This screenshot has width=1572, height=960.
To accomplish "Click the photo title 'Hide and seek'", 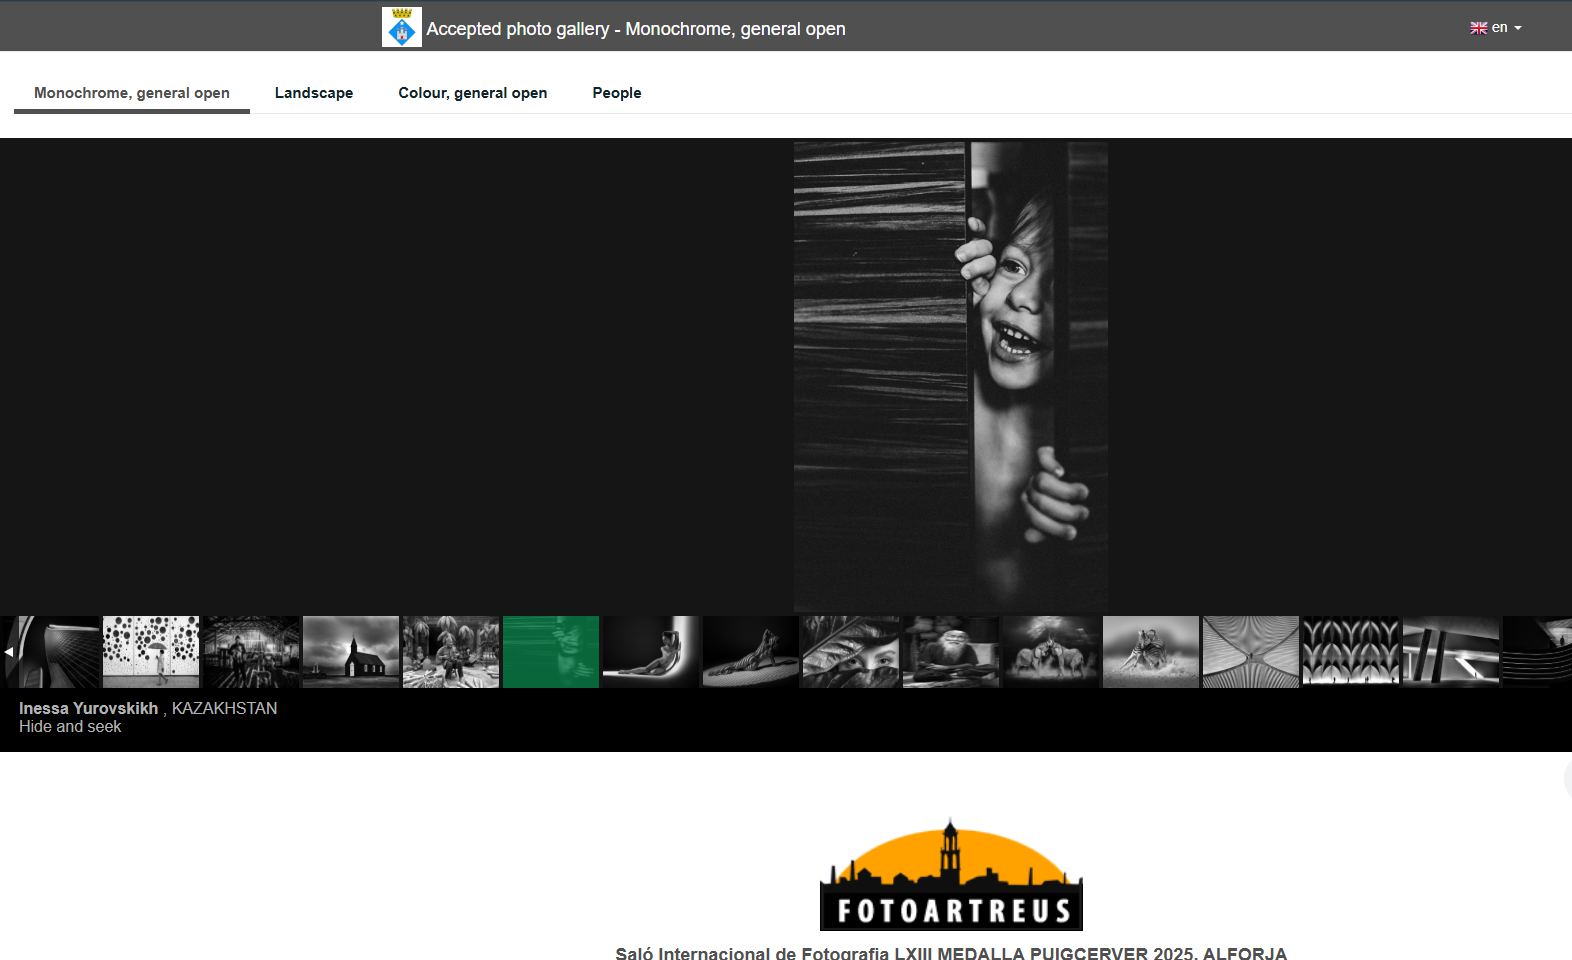I will [70, 727].
